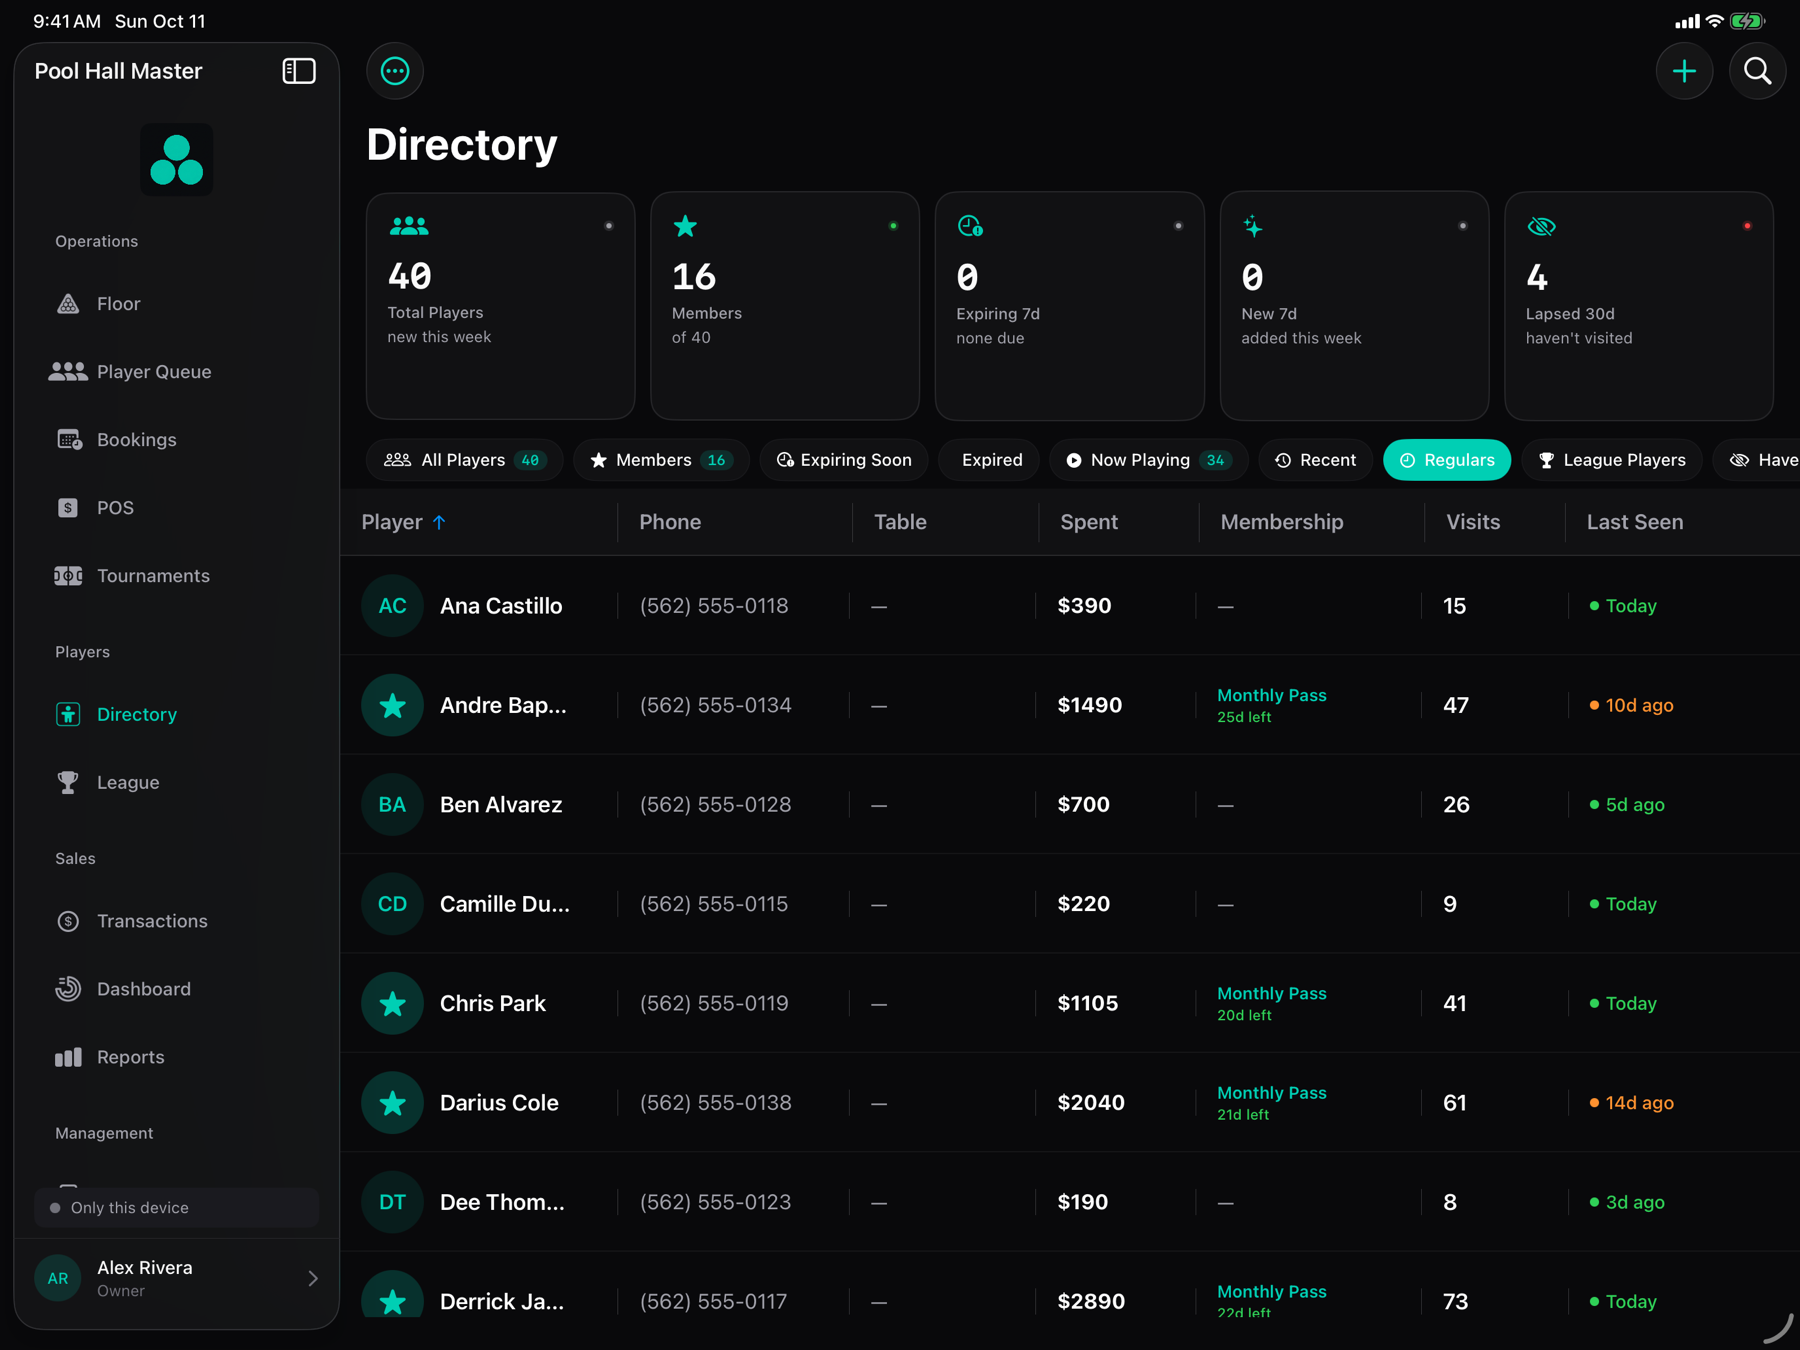Open the Expiring 7d card
The width and height of the screenshot is (1800, 1350).
click(x=1070, y=306)
